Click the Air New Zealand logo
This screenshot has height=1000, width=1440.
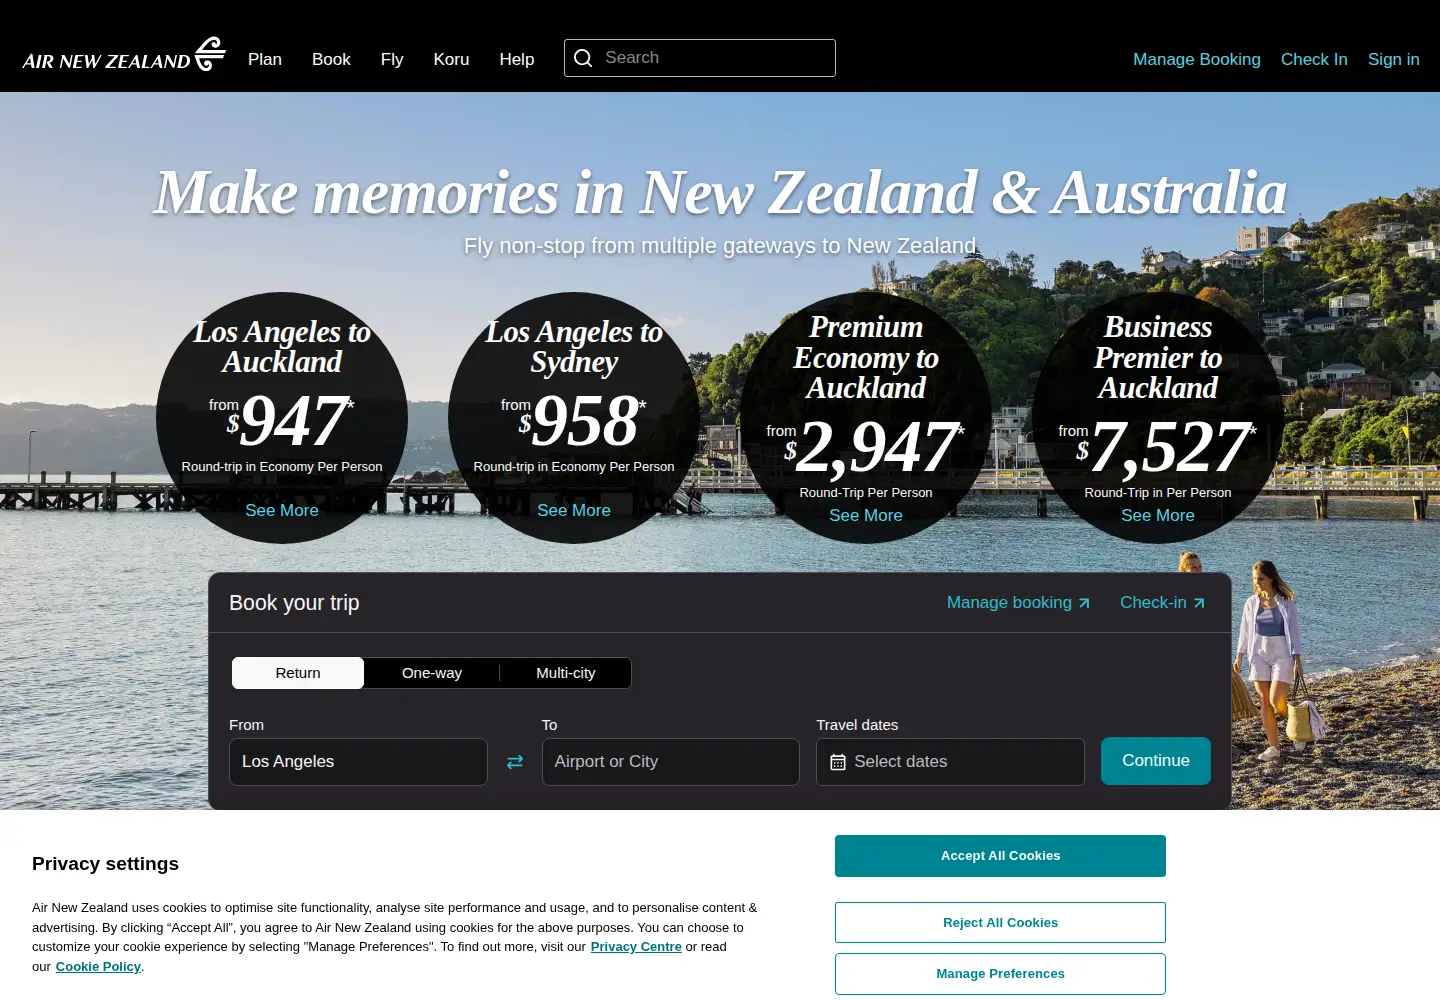pos(124,55)
